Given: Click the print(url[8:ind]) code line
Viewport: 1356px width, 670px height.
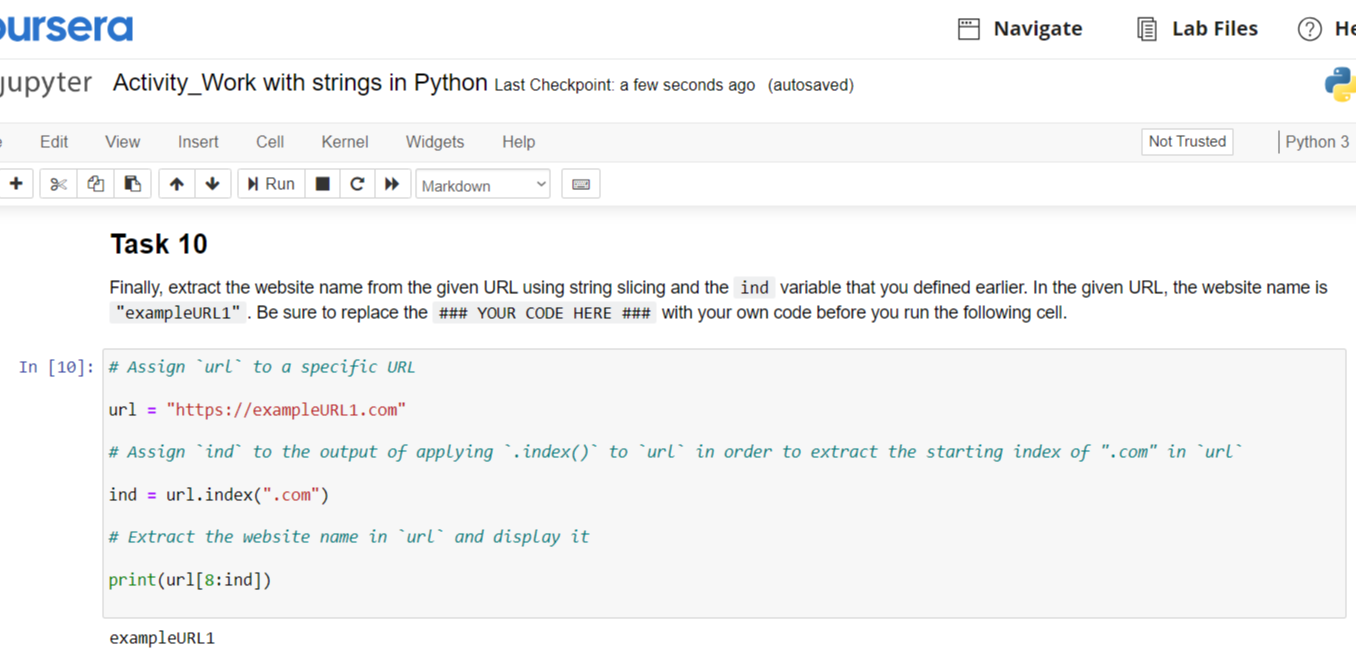Looking at the screenshot, I should 190,580.
